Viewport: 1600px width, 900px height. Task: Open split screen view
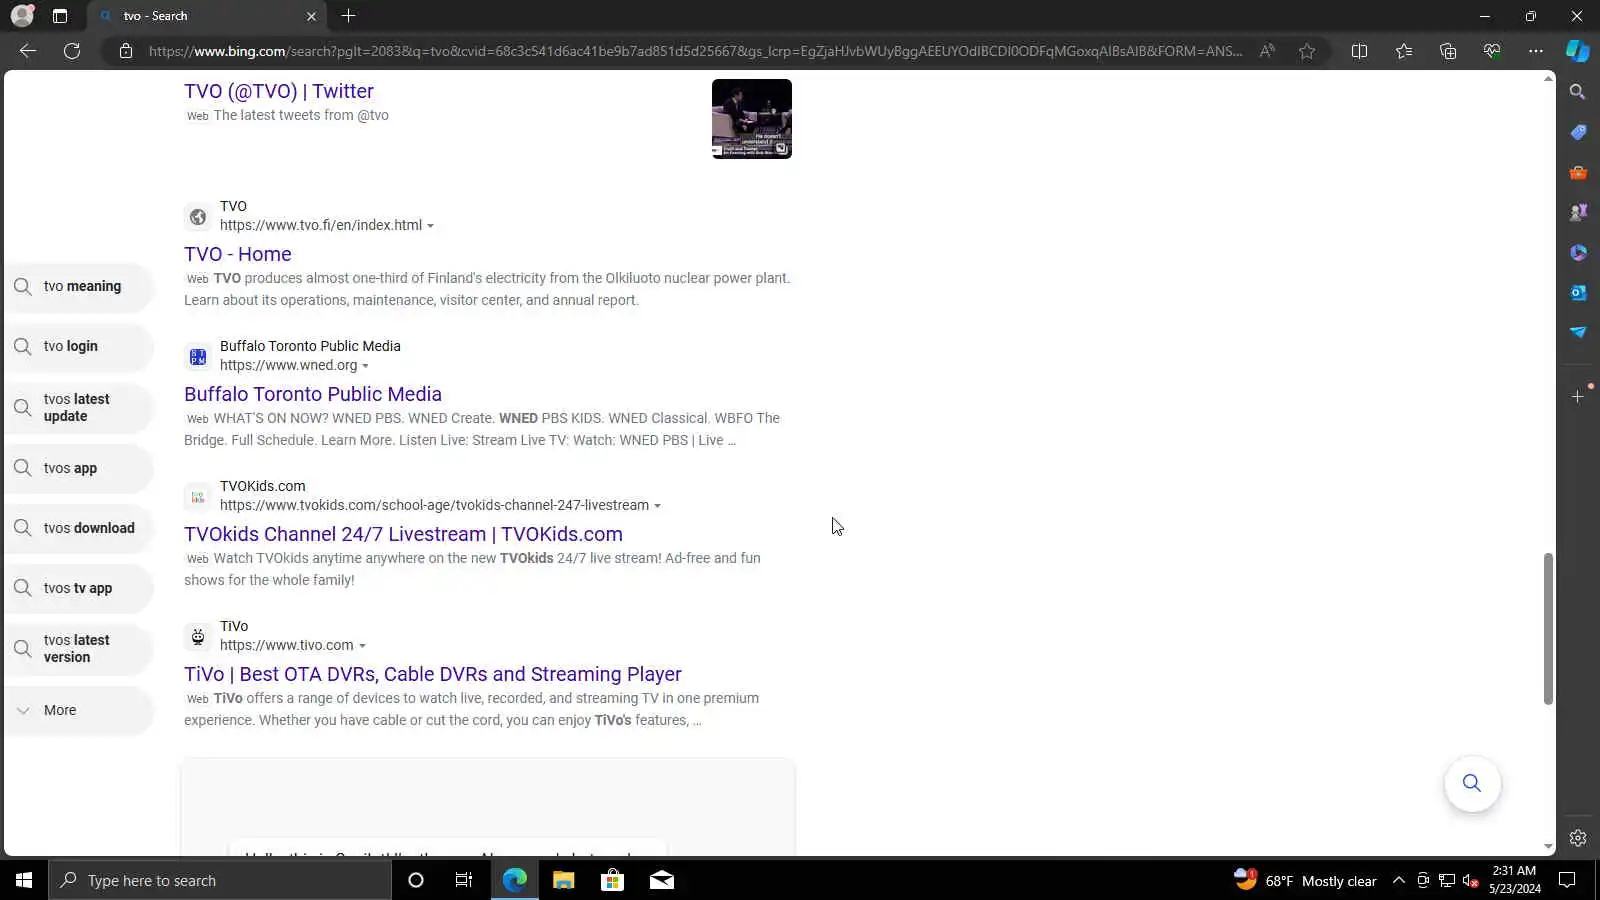1359,51
